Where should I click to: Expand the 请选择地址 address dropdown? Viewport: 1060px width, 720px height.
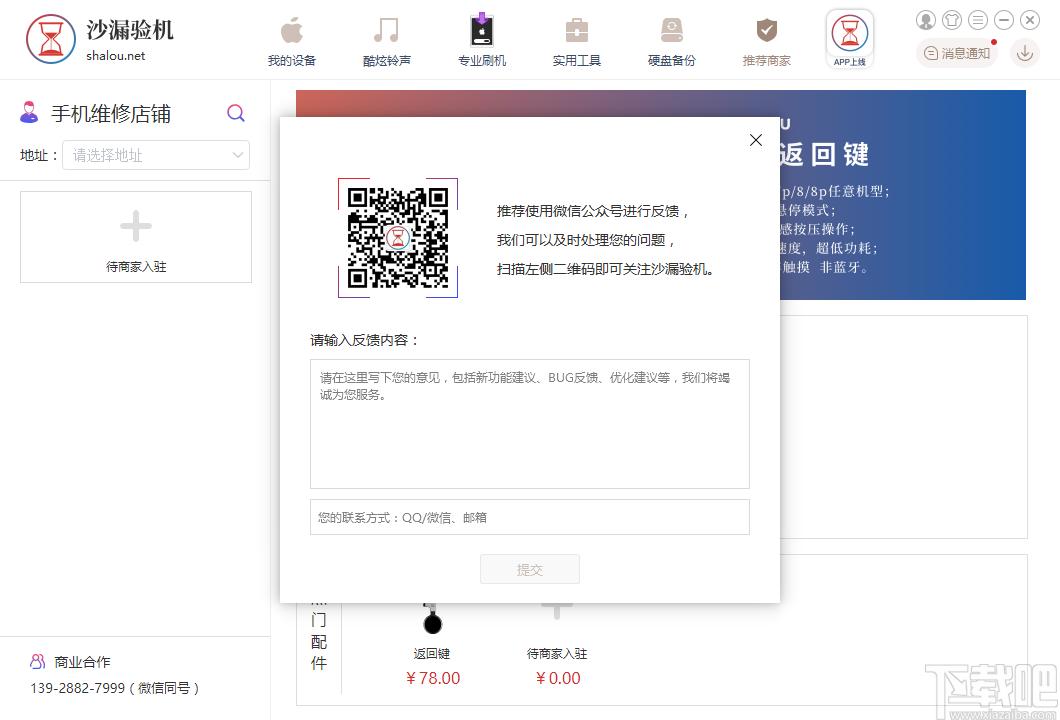156,155
